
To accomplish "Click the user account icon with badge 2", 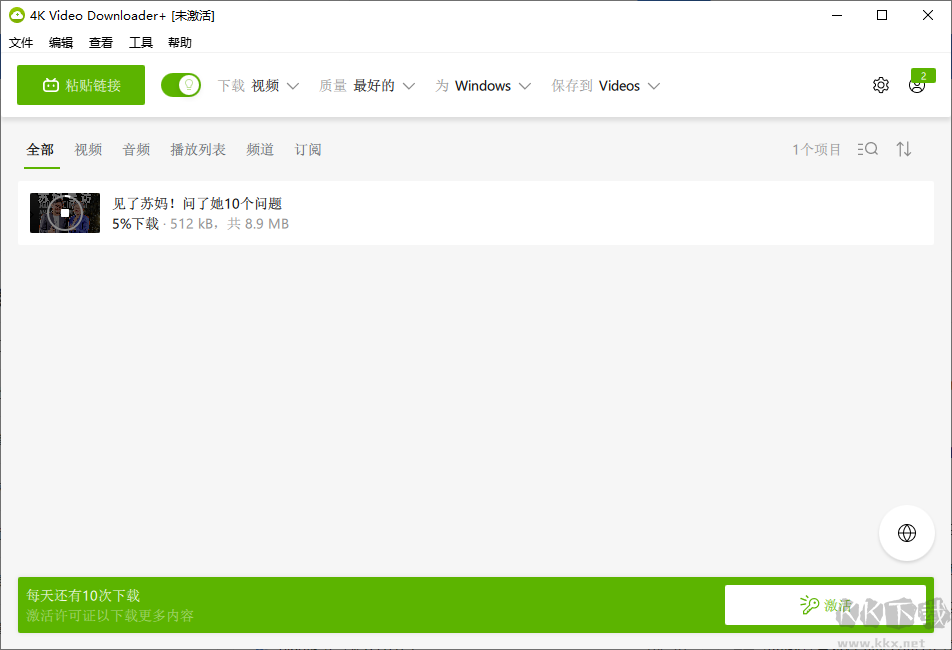I will (917, 86).
